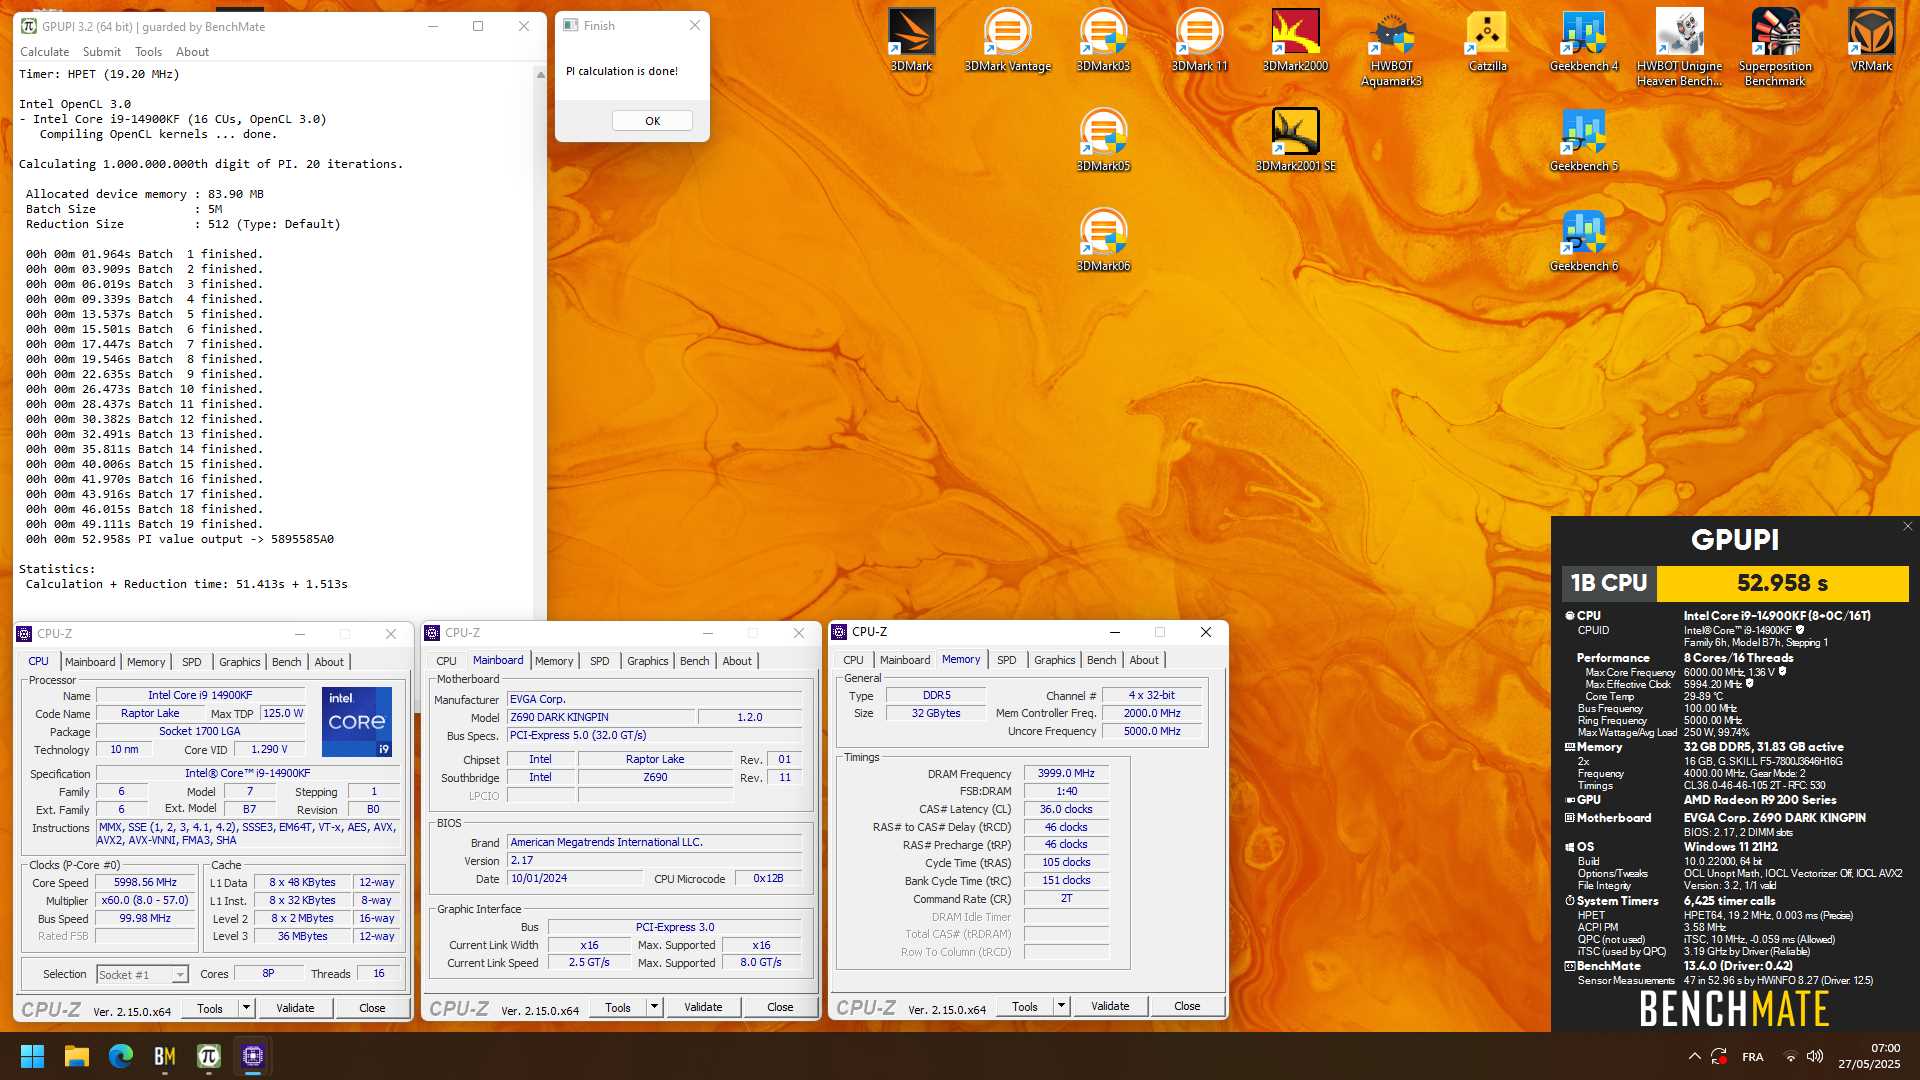Launch the VRMark desktop icon
The image size is (1920, 1080).
click(x=1871, y=40)
